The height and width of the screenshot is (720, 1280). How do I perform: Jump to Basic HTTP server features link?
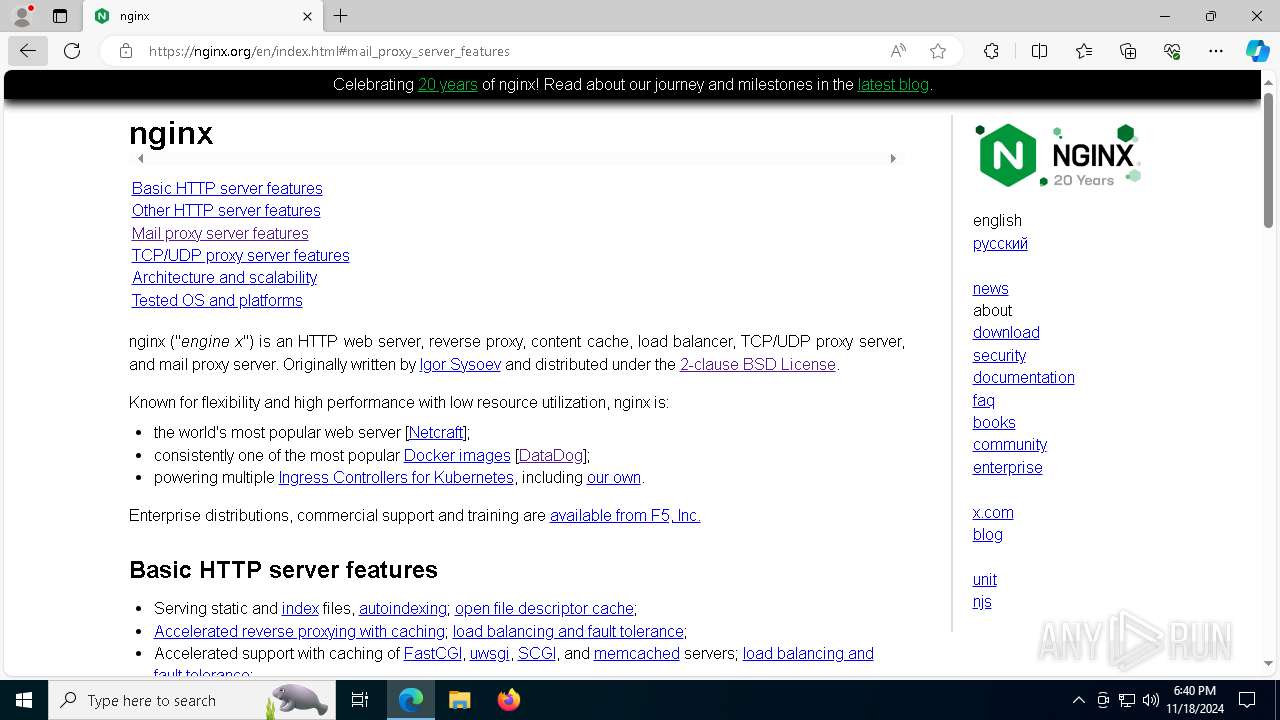pos(227,188)
